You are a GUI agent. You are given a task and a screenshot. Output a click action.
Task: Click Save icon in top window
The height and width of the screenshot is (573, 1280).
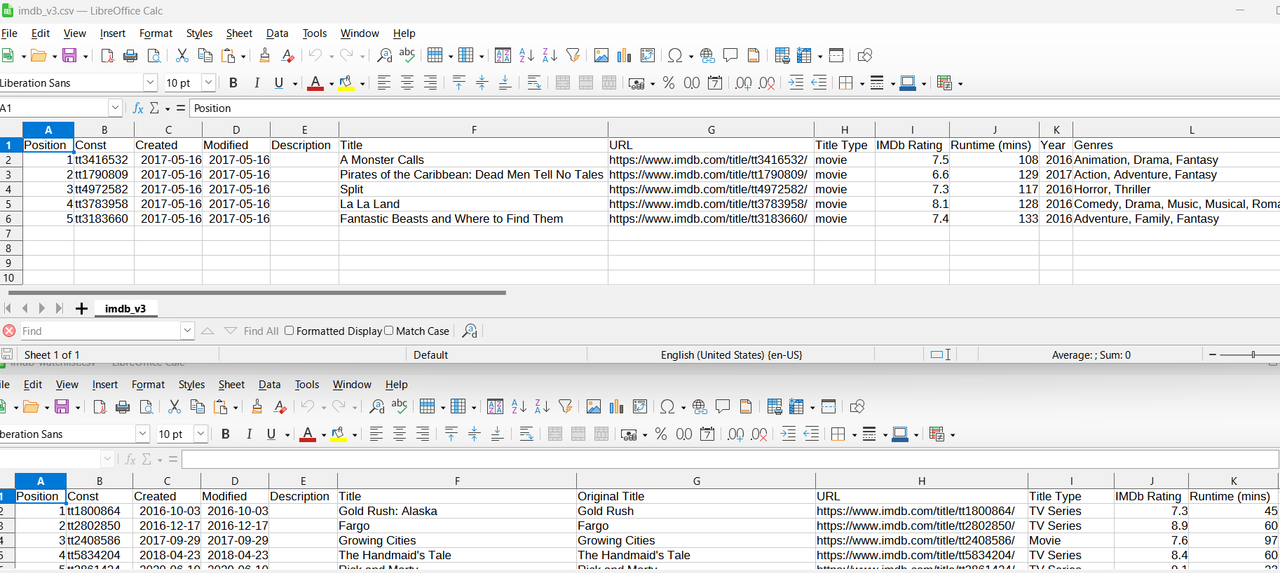tap(69, 55)
